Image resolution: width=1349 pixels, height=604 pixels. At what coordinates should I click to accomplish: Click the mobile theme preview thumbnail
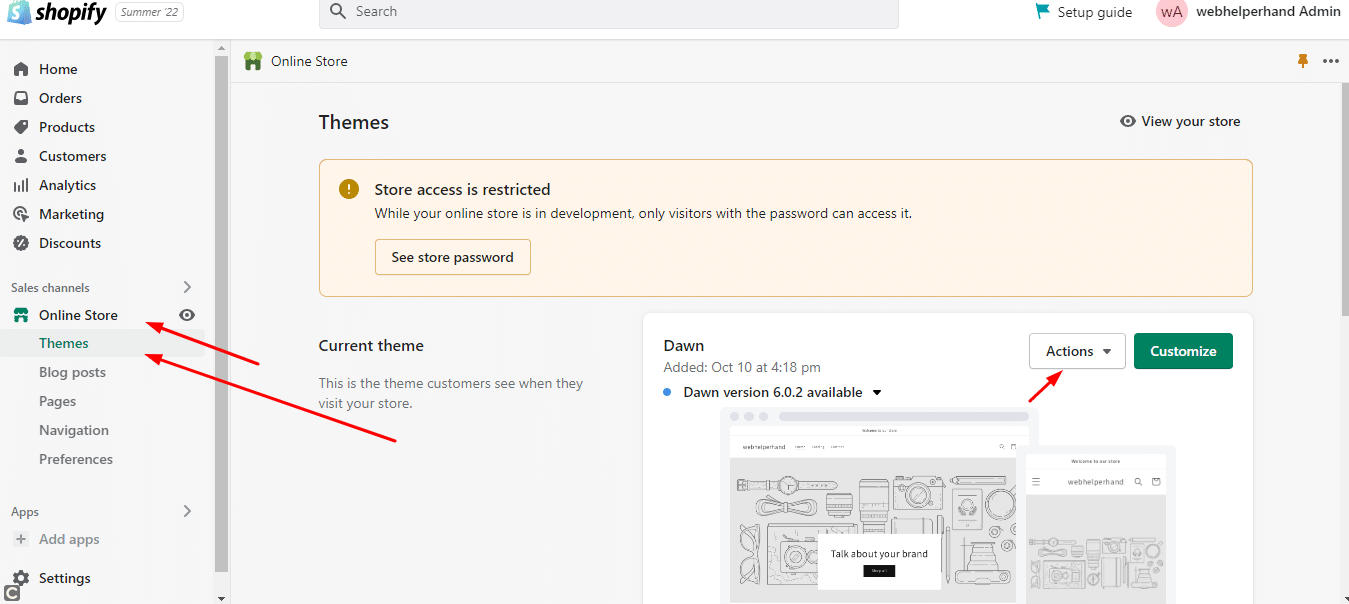coord(1096,525)
